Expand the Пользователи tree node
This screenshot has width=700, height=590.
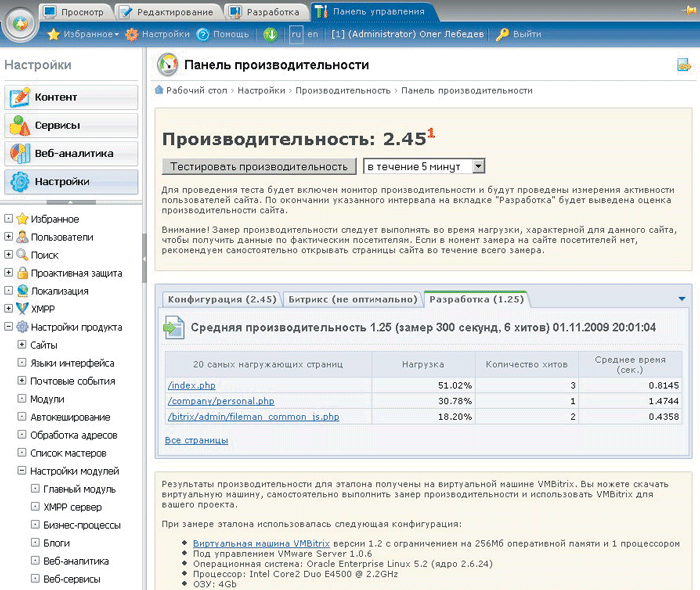[x=8, y=237]
